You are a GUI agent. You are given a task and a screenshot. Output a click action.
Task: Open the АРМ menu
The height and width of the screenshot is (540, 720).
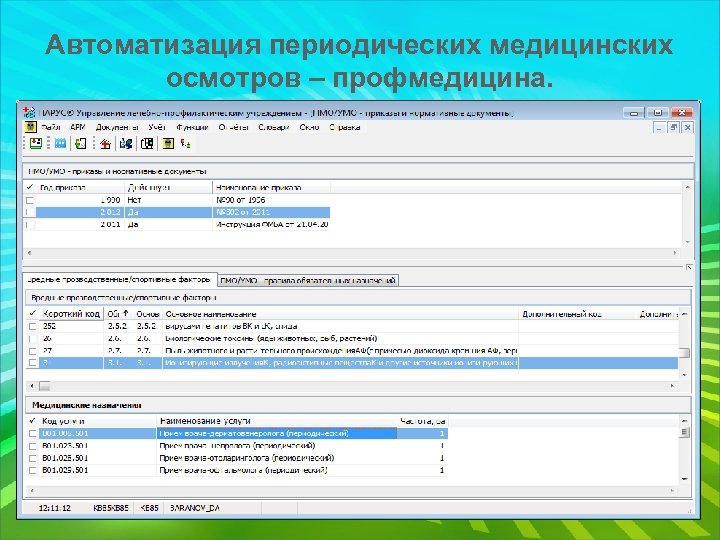[78, 127]
